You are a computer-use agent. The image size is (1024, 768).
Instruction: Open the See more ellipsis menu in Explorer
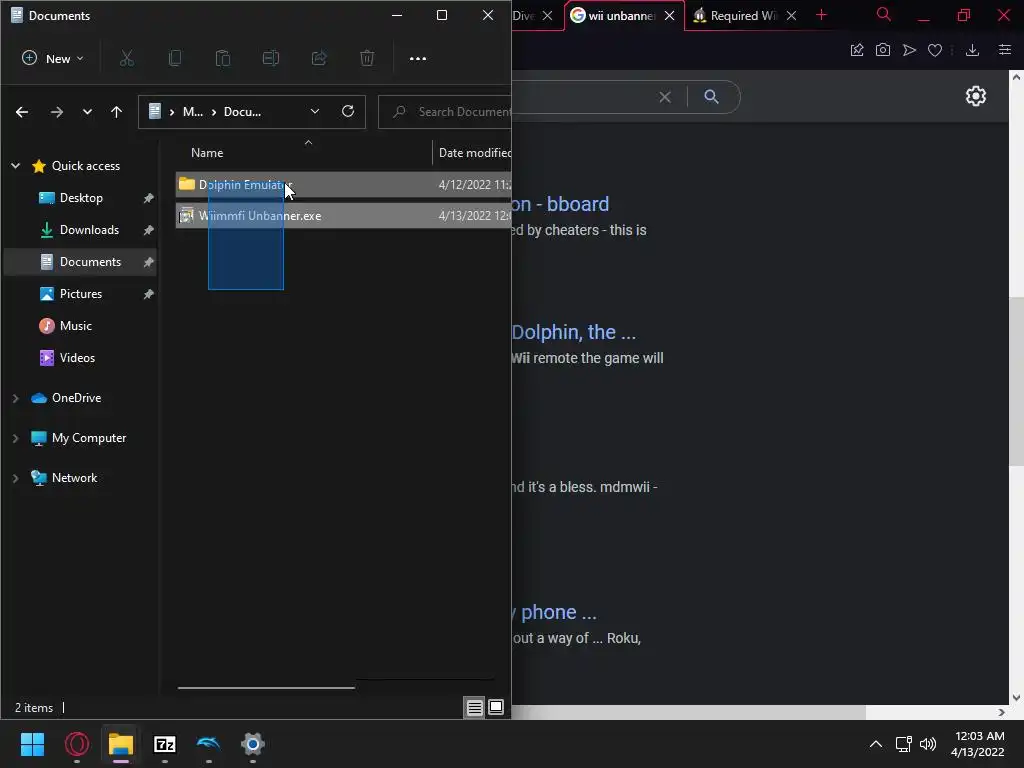coord(418,58)
